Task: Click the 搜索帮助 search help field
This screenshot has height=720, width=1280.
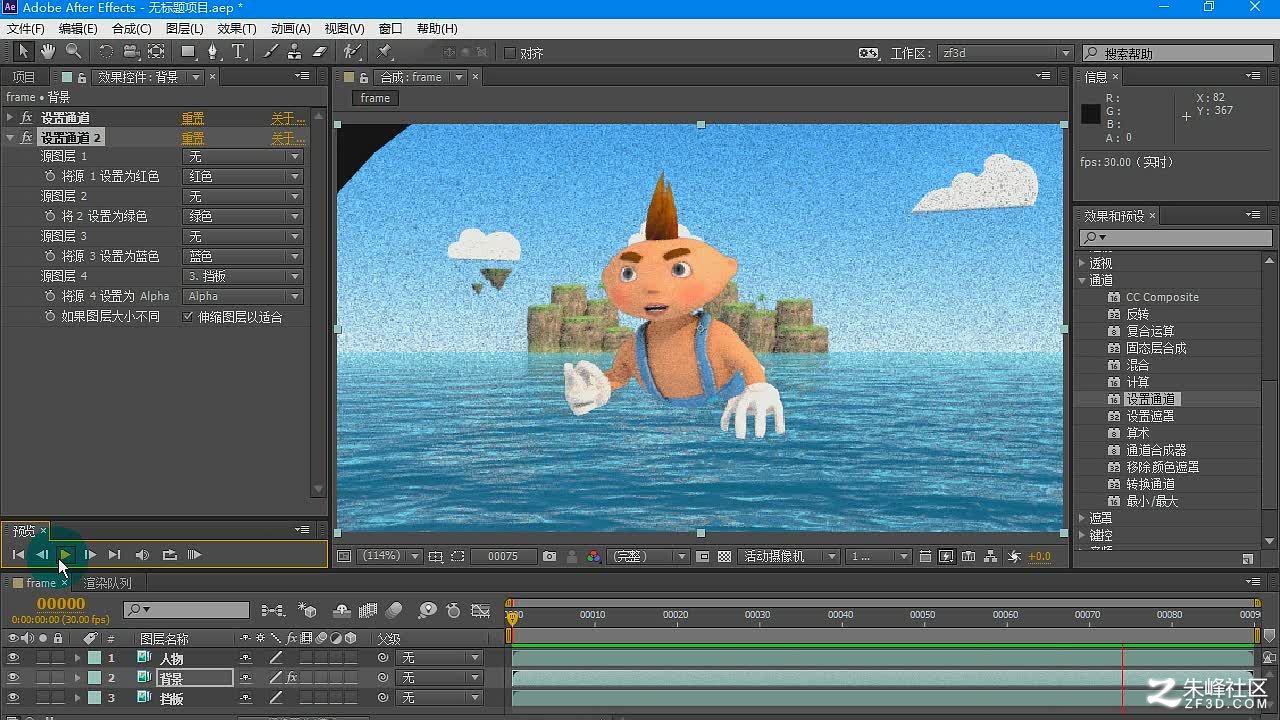Action: tap(1177, 53)
